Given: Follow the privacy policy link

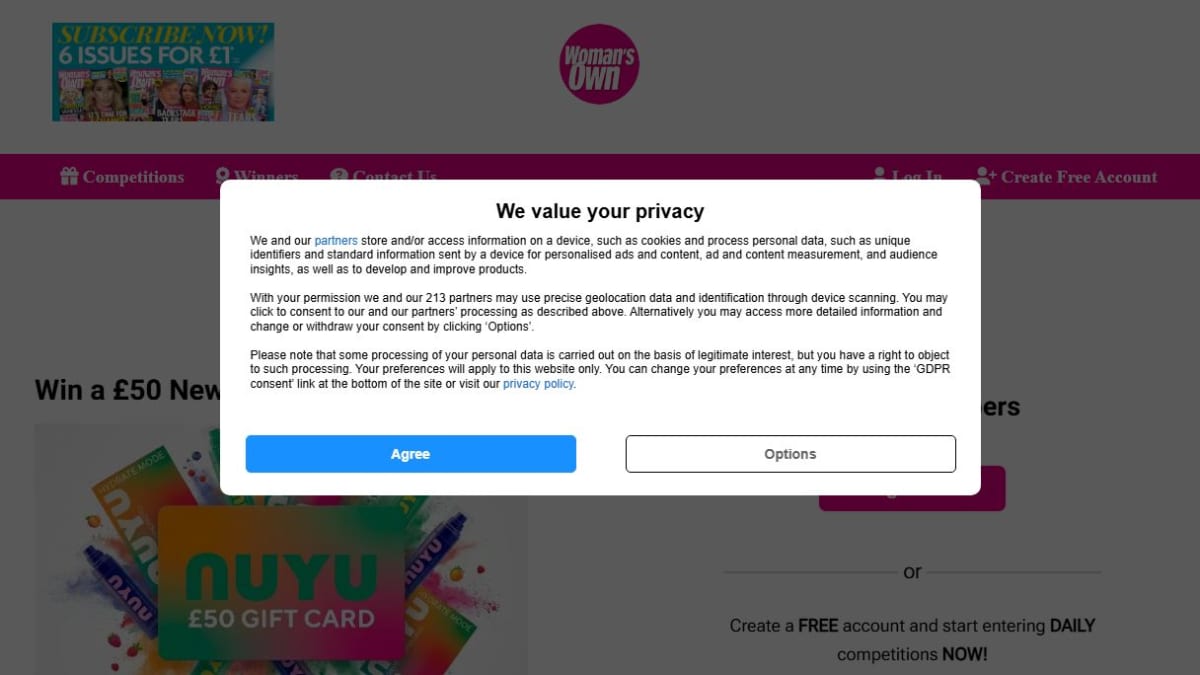Looking at the screenshot, I should 538,384.
